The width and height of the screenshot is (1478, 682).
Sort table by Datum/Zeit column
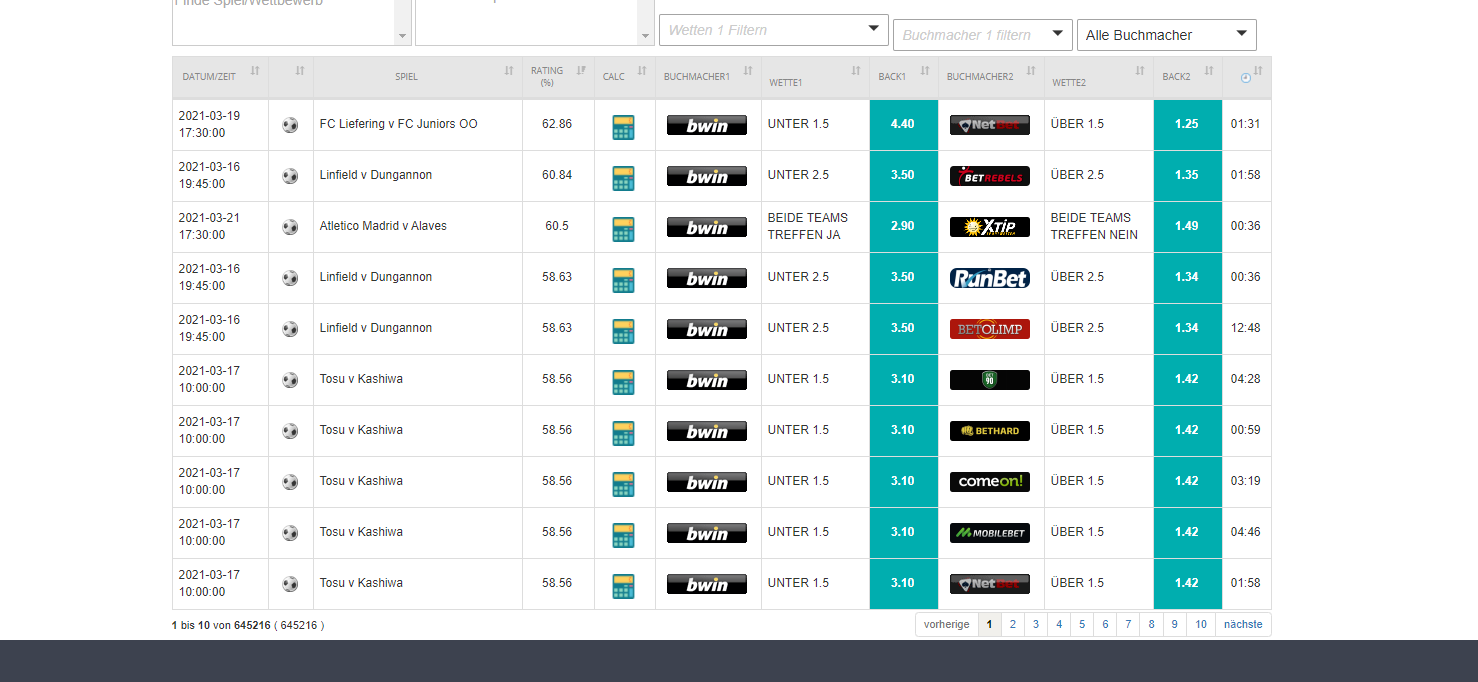tap(220, 77)
